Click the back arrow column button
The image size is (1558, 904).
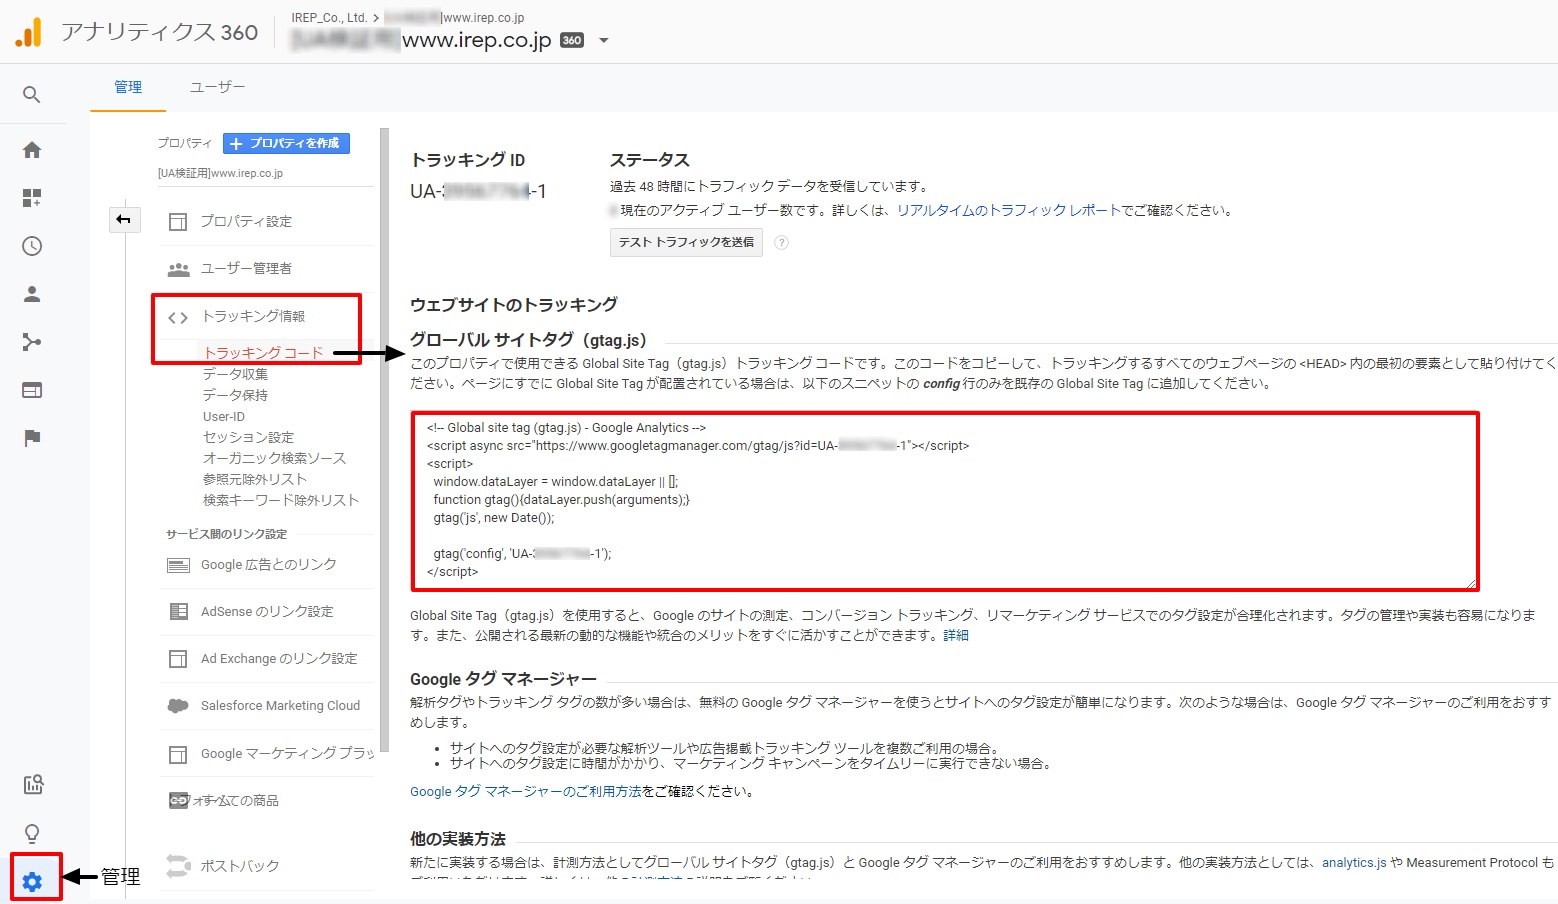tap(124, 220)
